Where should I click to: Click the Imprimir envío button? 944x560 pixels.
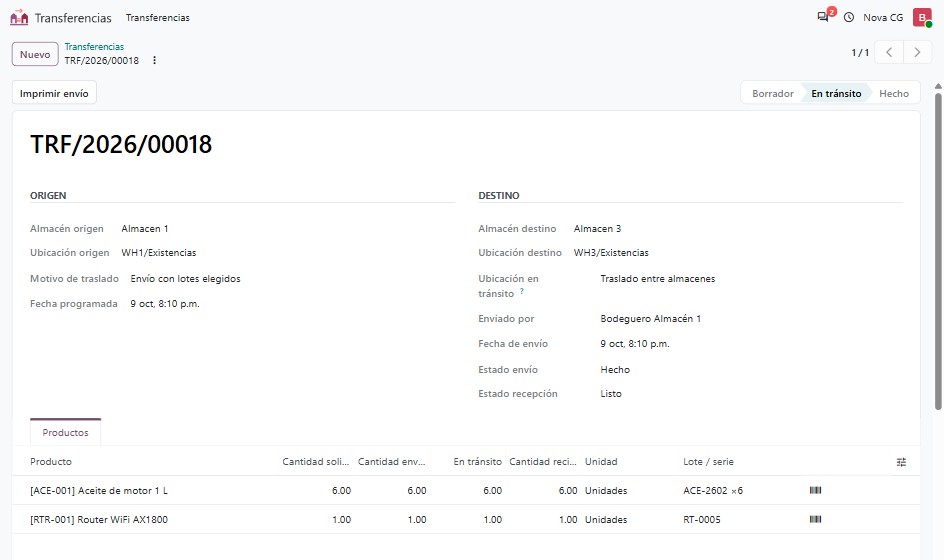point(54,93)
